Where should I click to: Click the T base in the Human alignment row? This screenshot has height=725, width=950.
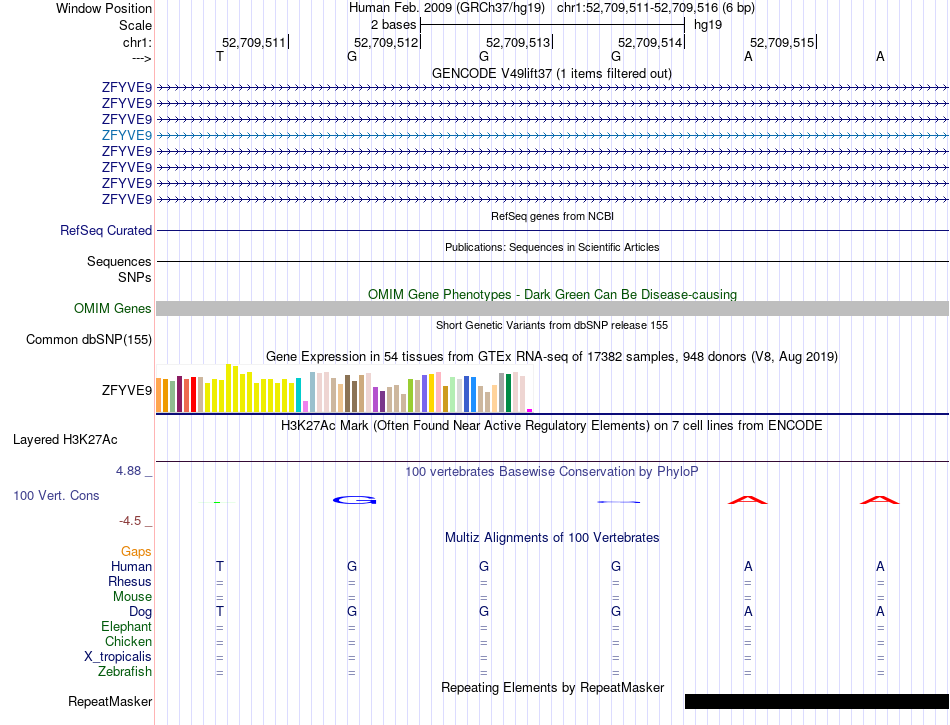click(220, 566)
